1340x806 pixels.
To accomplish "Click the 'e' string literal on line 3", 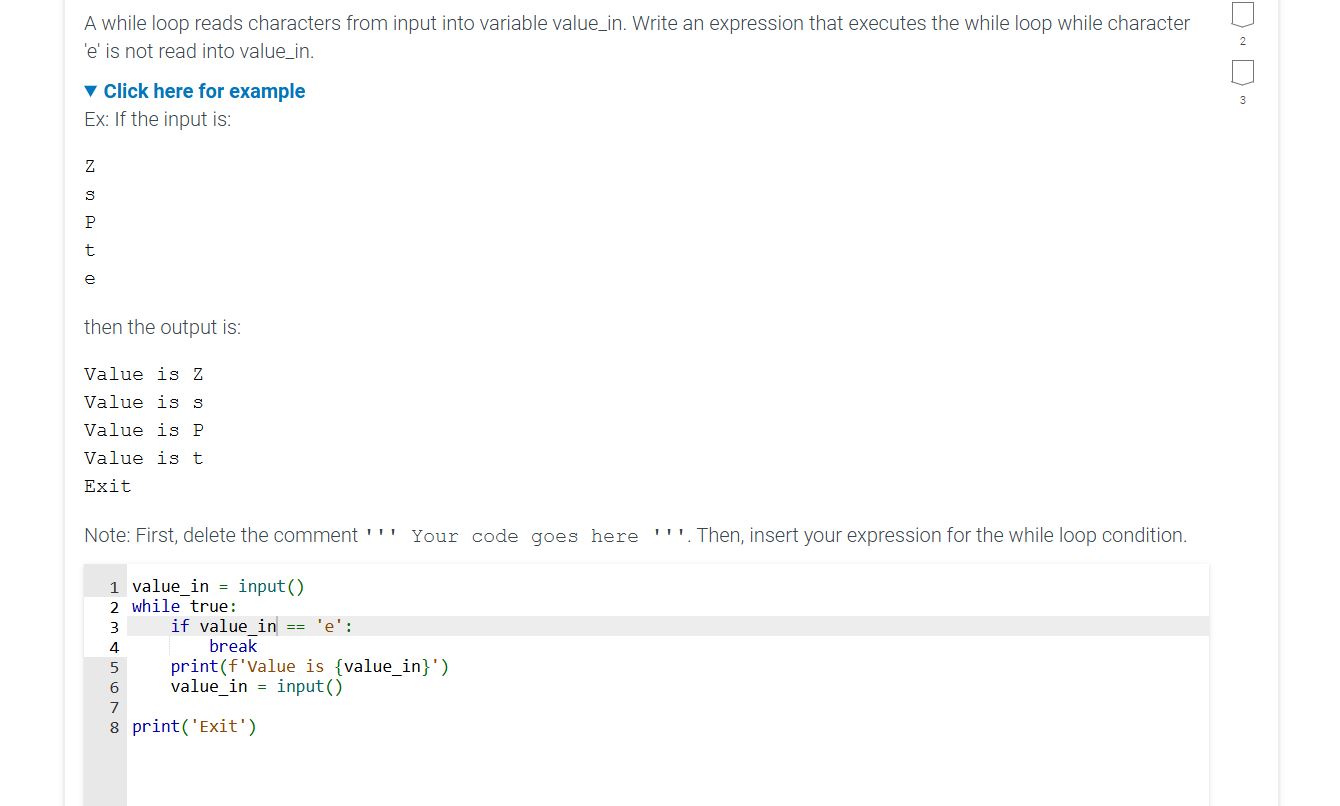I will [329, 626].
